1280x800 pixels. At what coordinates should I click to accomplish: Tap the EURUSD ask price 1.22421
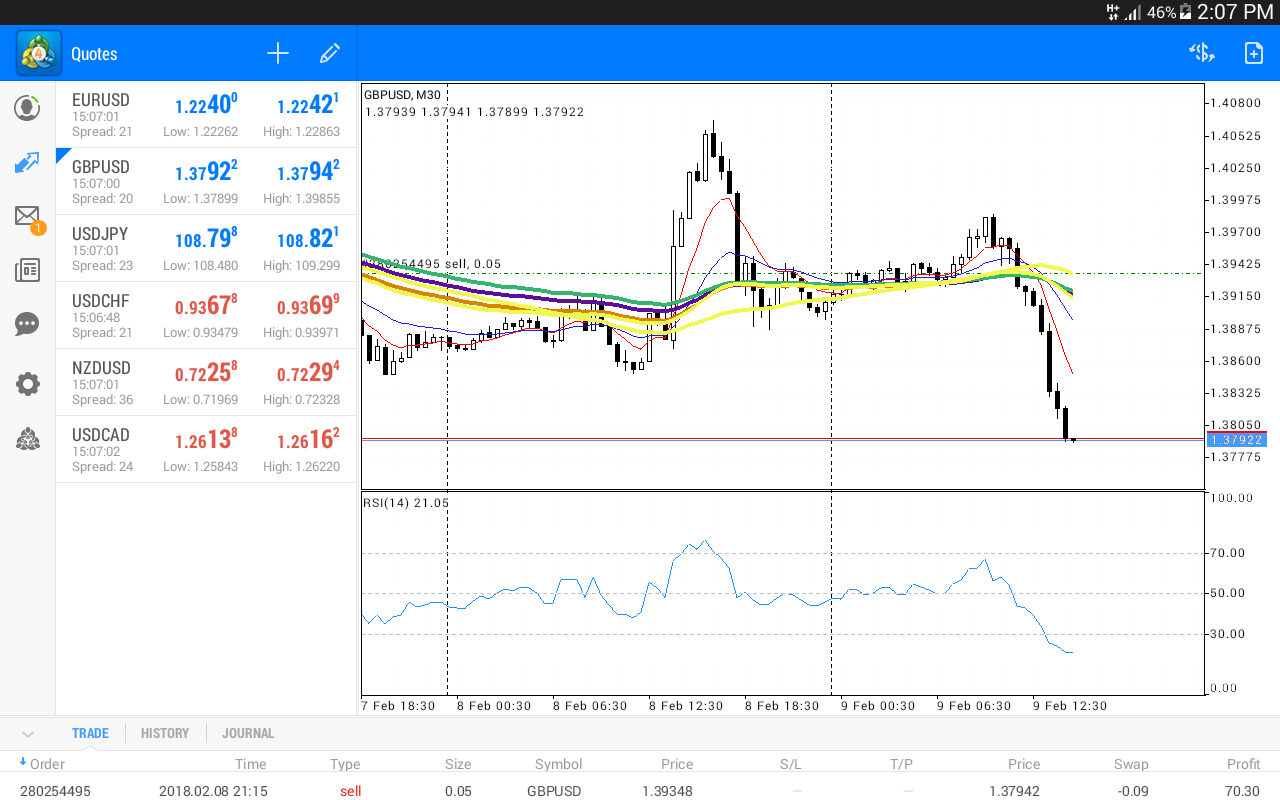(x=308, y=104)
